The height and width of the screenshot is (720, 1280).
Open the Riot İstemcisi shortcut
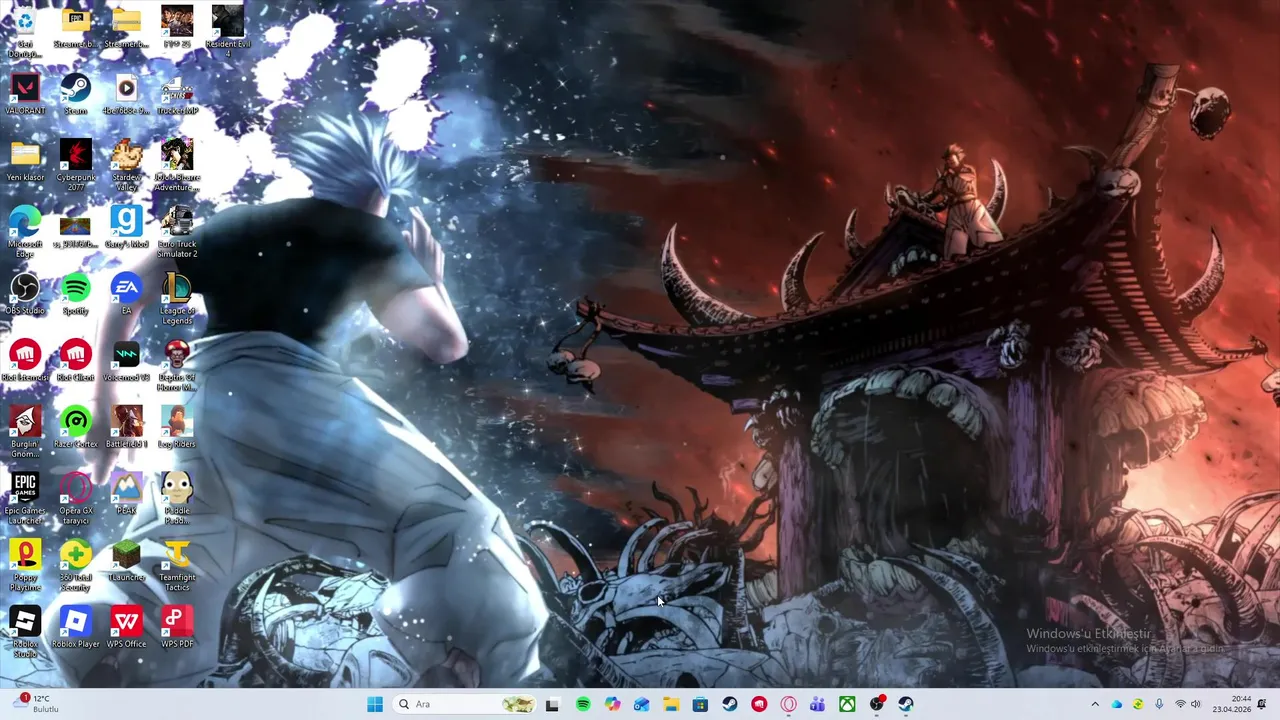tap(25, 362)
